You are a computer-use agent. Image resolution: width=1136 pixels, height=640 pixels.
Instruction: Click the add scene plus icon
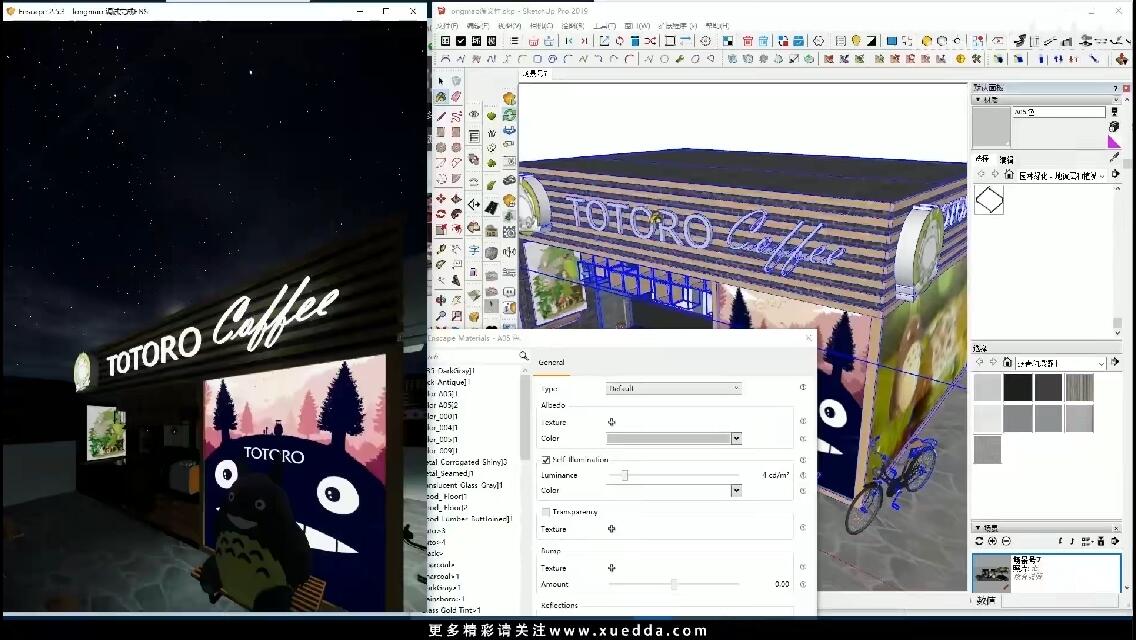[x=993, y=541]
